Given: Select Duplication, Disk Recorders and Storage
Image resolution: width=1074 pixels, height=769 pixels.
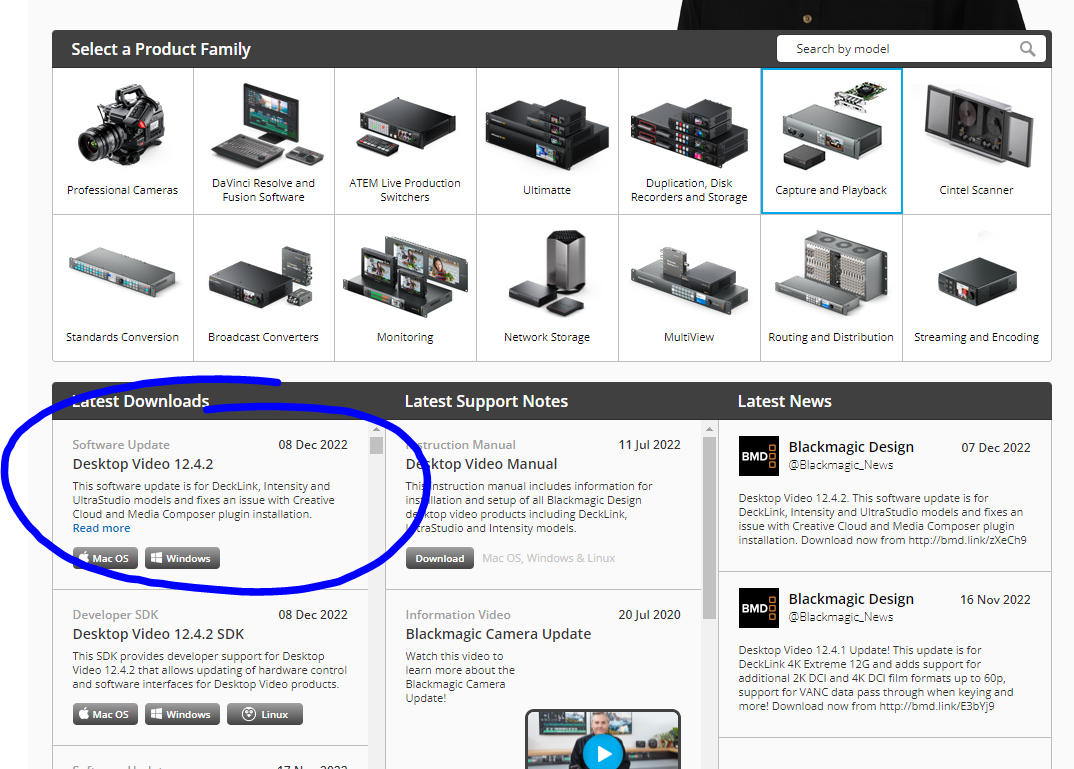Looking at the screenshot, I should (x=689, y=141).
